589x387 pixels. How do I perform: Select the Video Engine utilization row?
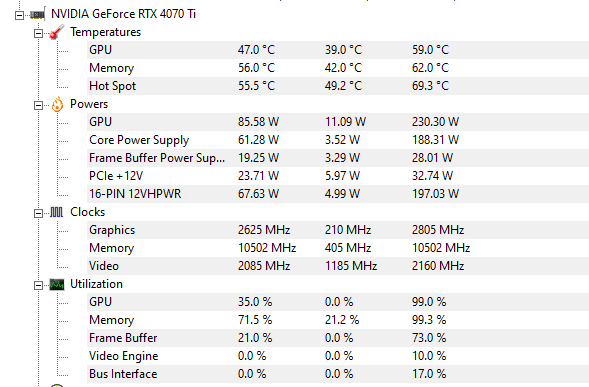click(x=338, y=356)
